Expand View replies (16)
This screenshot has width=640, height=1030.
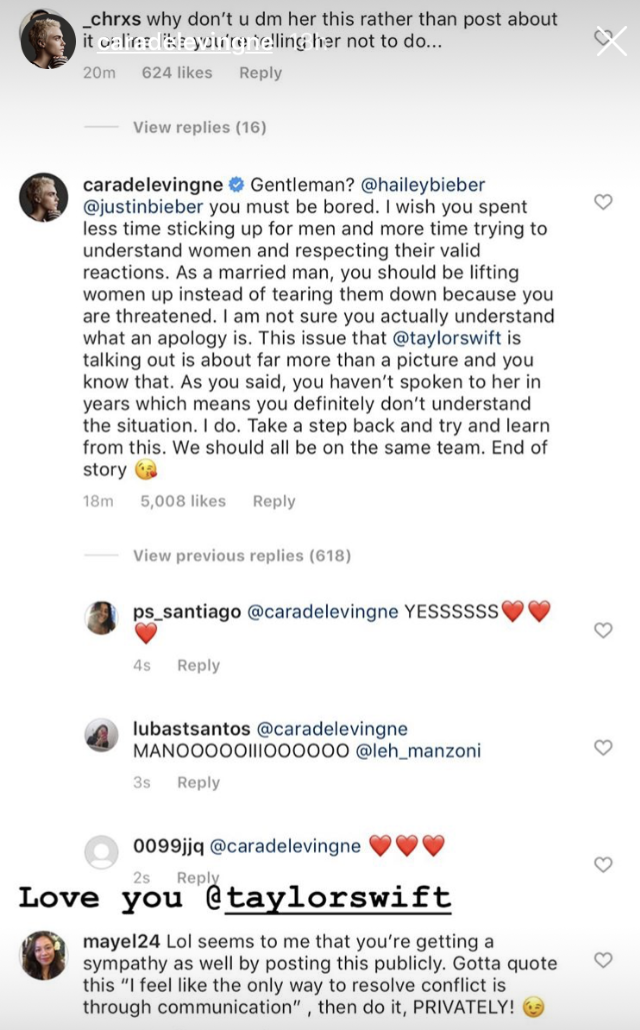click(x=199, y=127)
